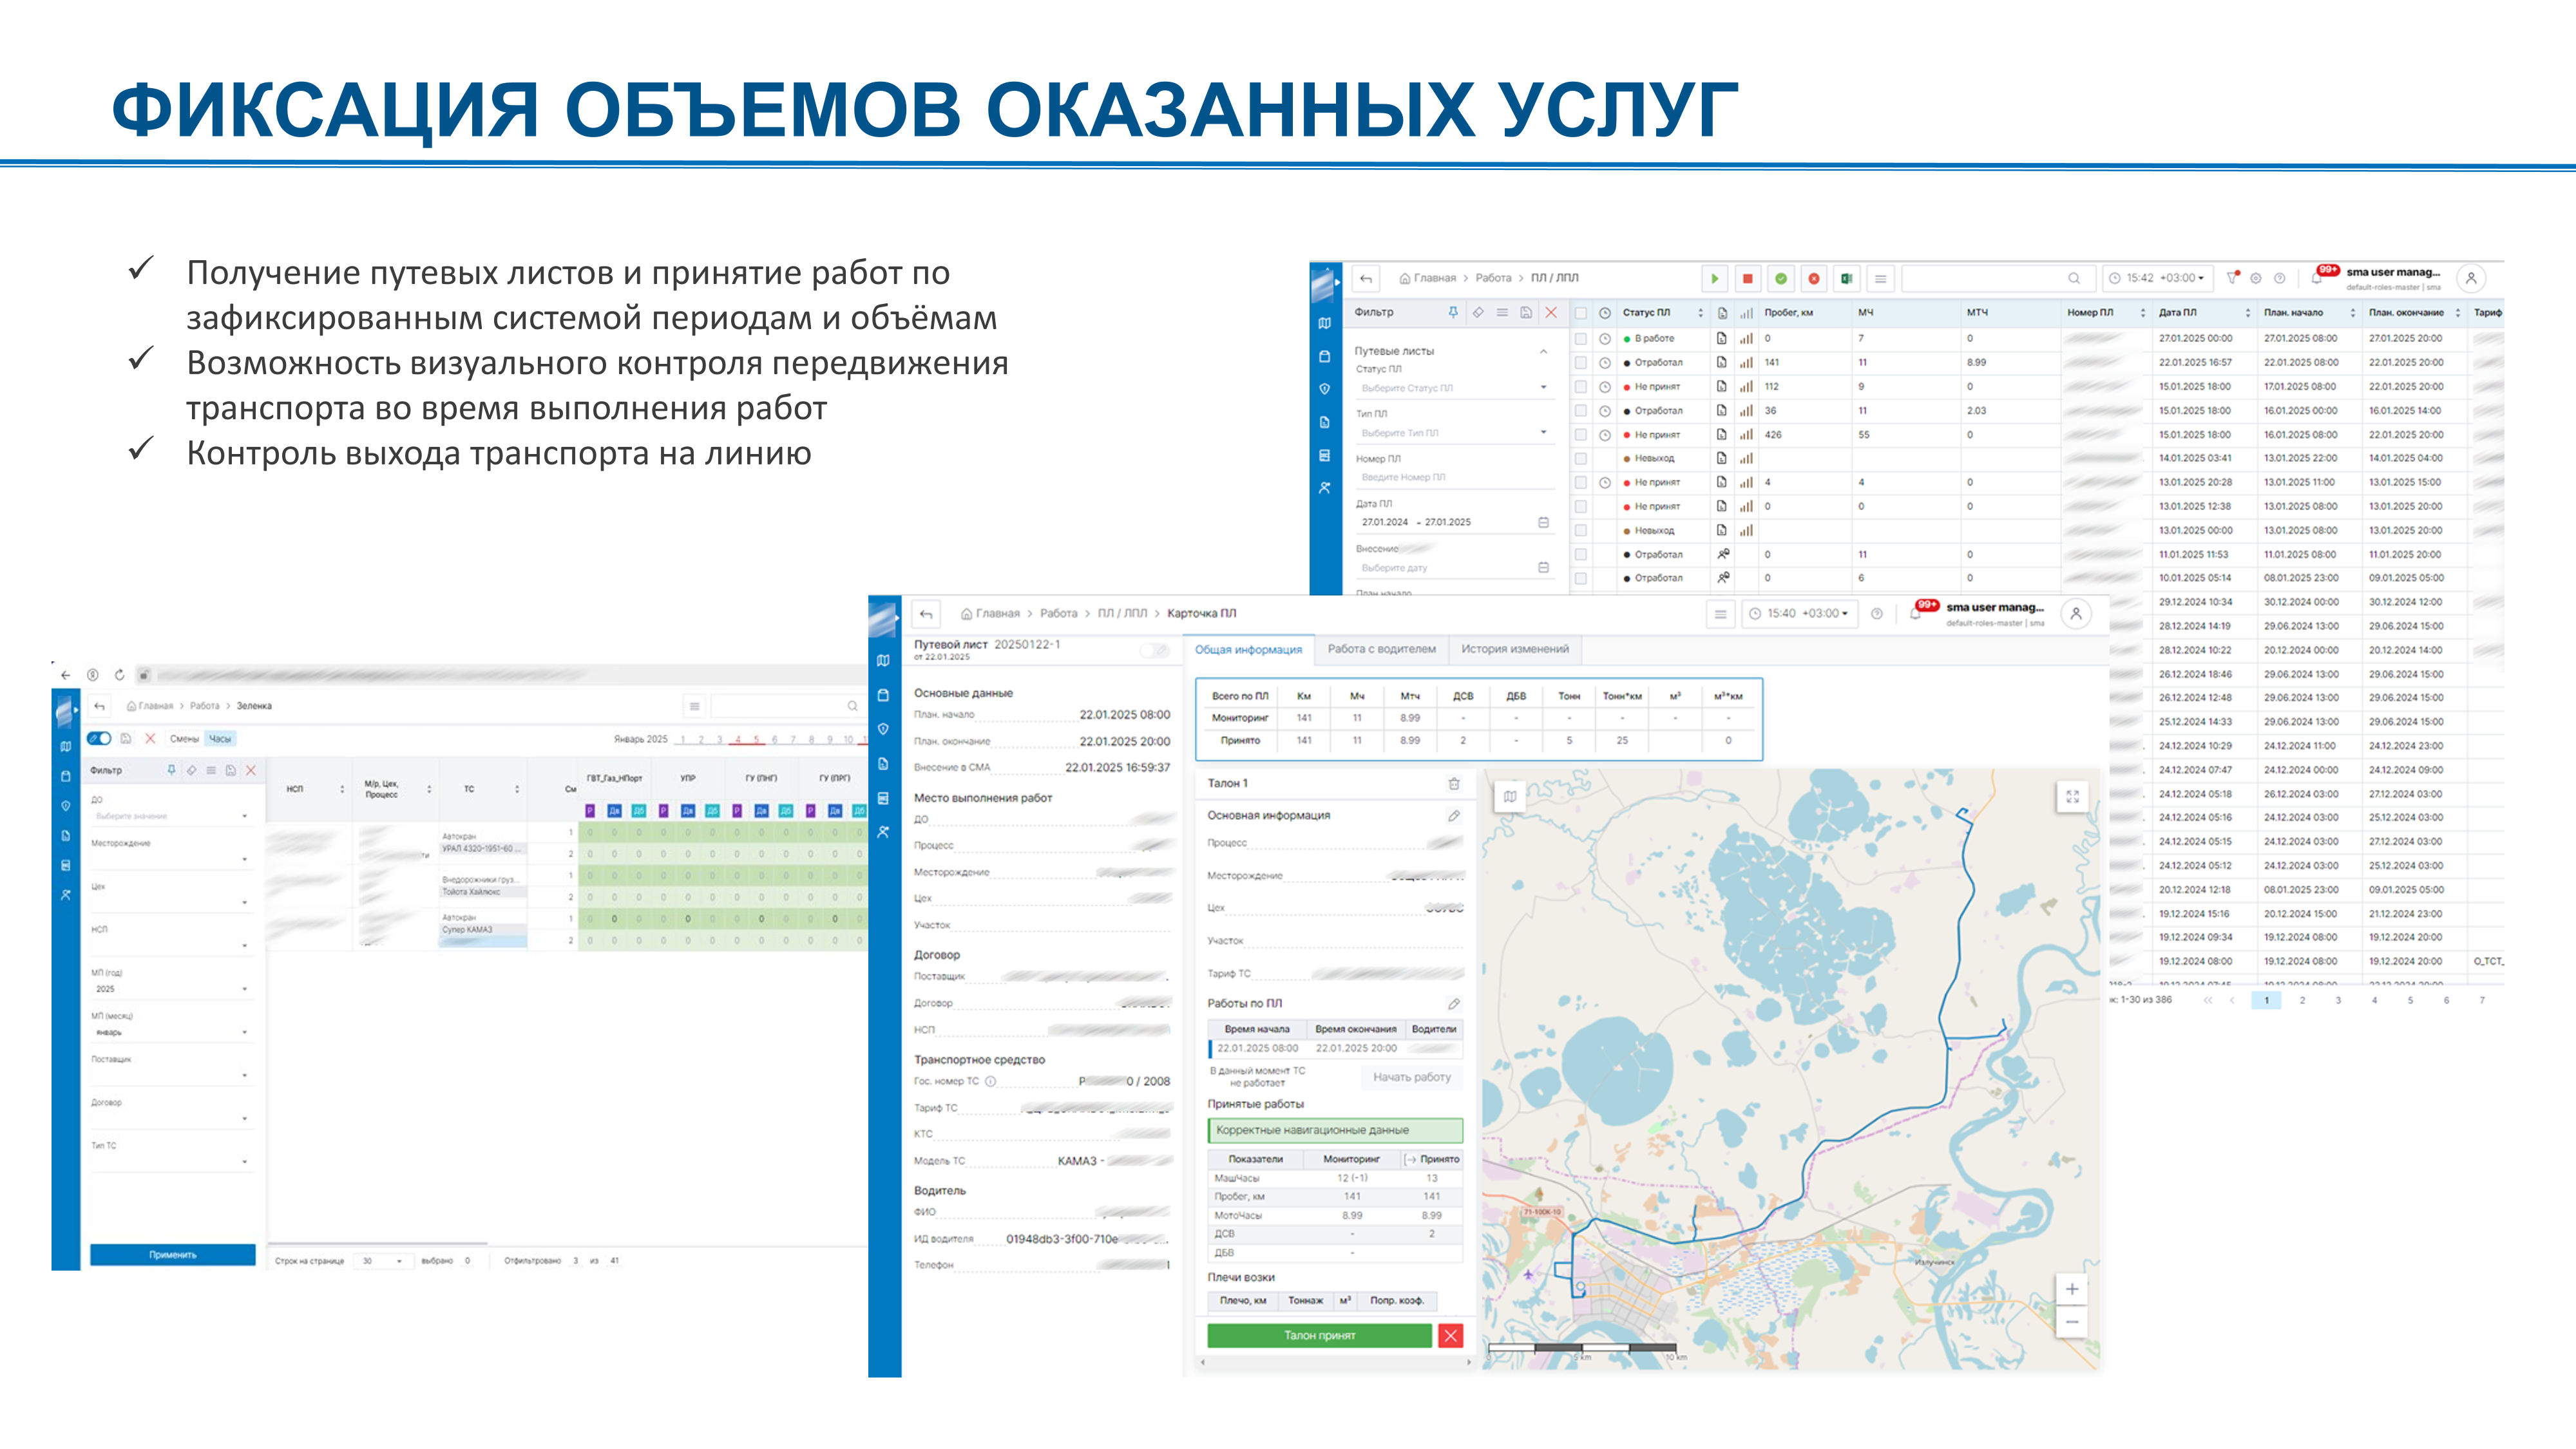The width and height of the screenshot is (2576, 1449).
Task: Toggle edit mode switch in Зеленка toolbar
Action: pyautogui.click(x=99, y=739)
